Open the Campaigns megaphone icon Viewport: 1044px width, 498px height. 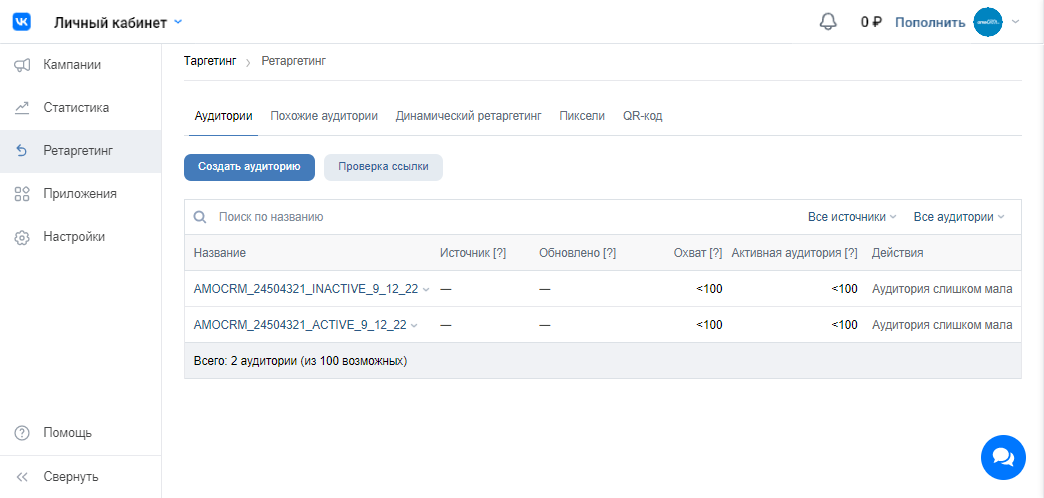tap(22, 65)
